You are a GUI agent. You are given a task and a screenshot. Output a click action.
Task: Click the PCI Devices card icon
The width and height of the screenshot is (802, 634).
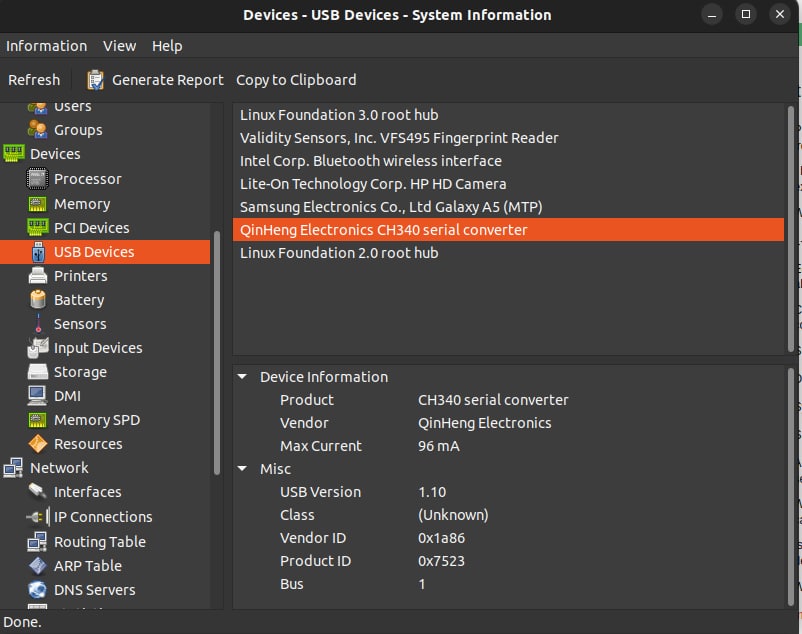(x=37, y=227)
